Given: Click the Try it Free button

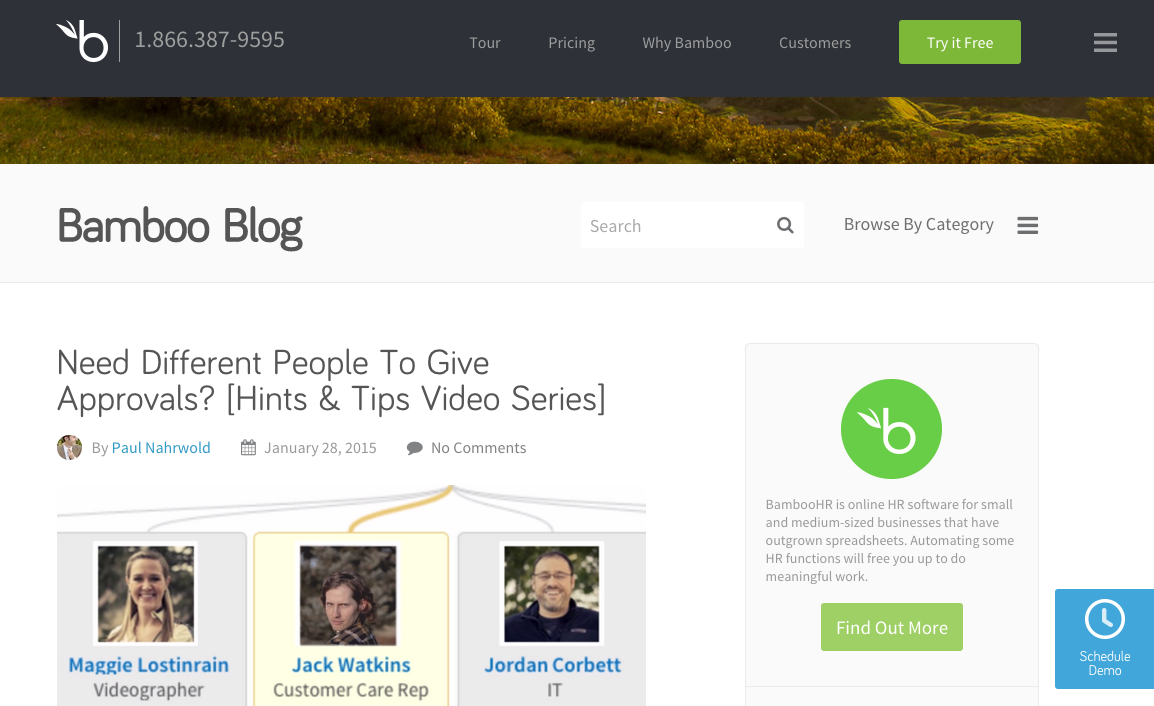Looking at the screenshot, I should tap(960, 42).
